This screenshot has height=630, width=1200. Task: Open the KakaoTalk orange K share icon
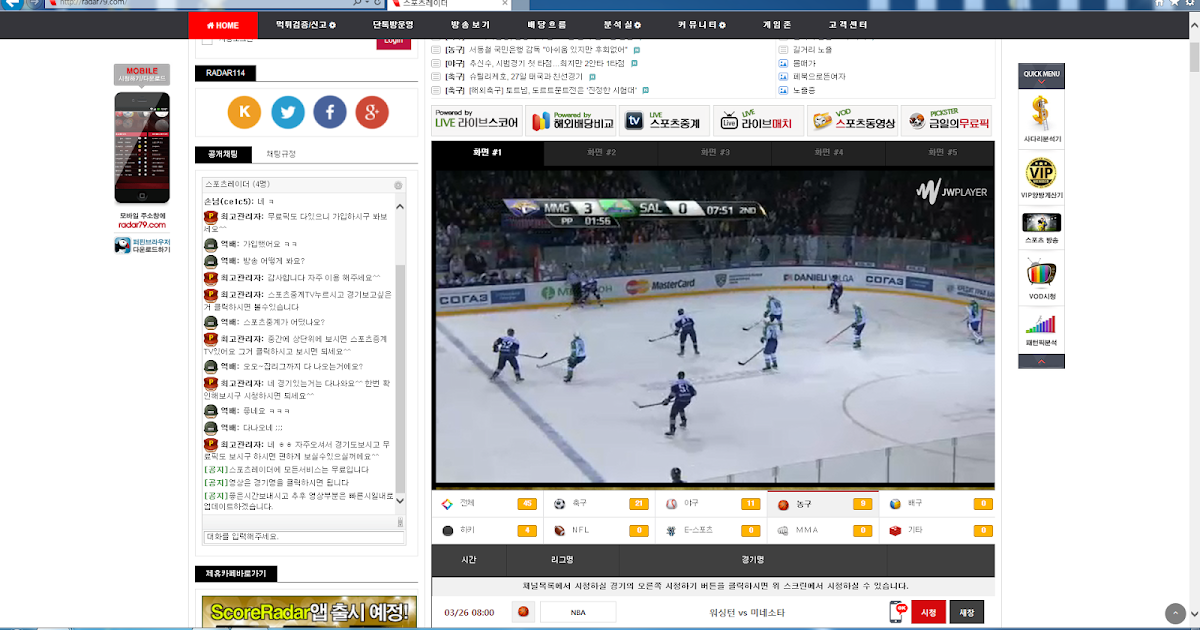click(x=244, y=112)
